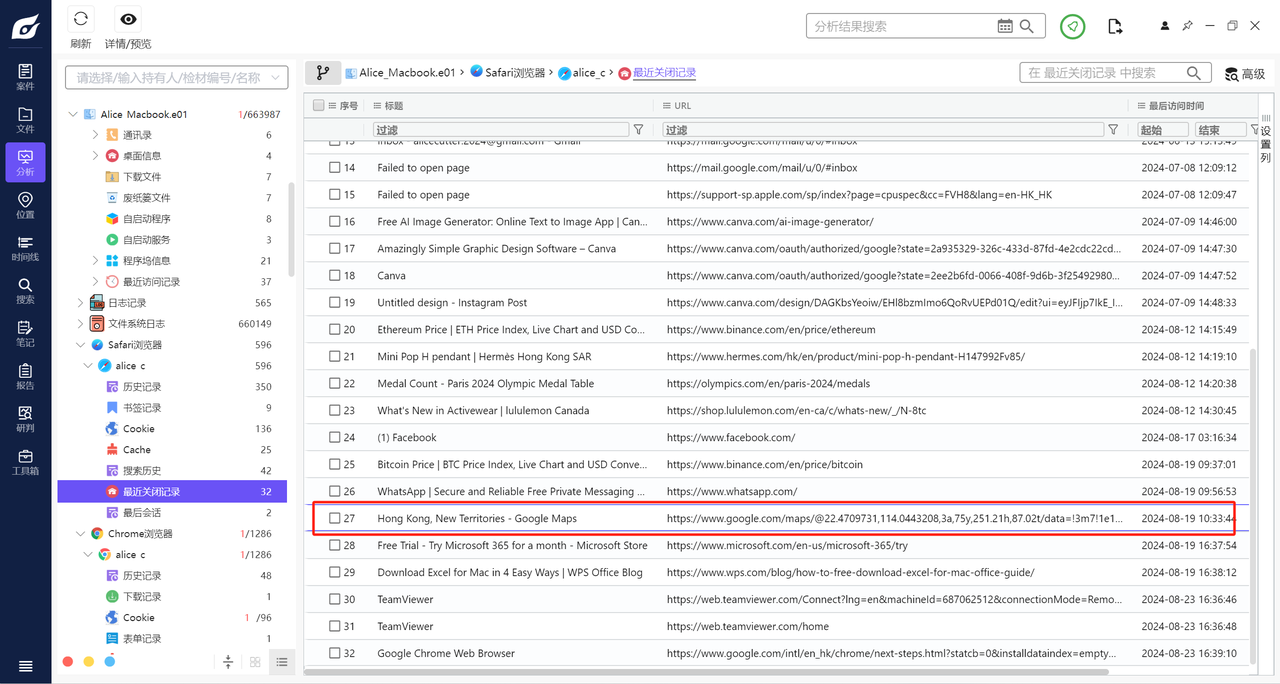Collapse the Chrome浏览器 tree node
This screenshot has height=684, width=1280.
click(80, 534)
